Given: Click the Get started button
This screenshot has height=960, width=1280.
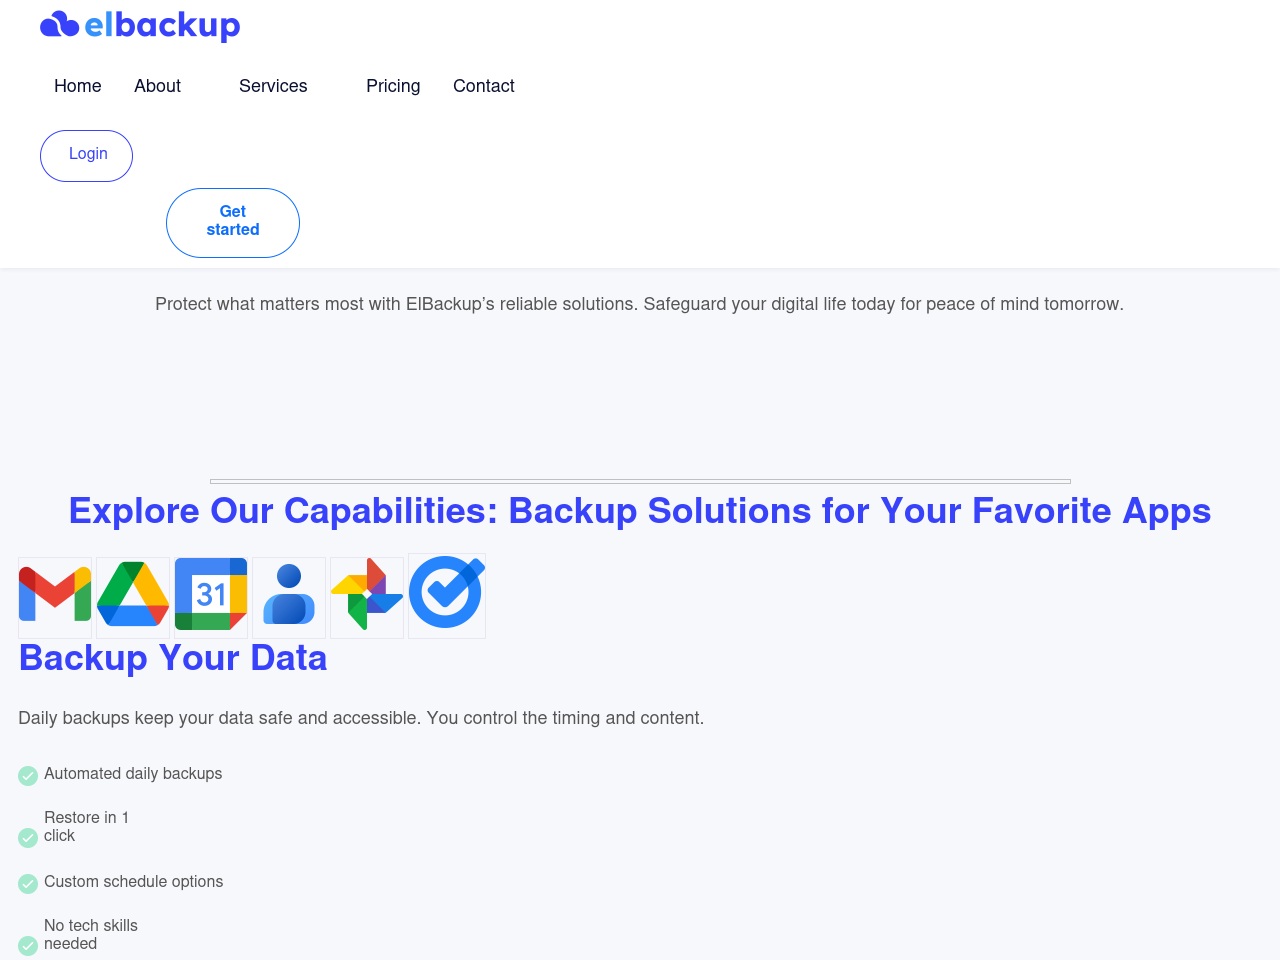Looking at the screenshot, I should [233, 222].
